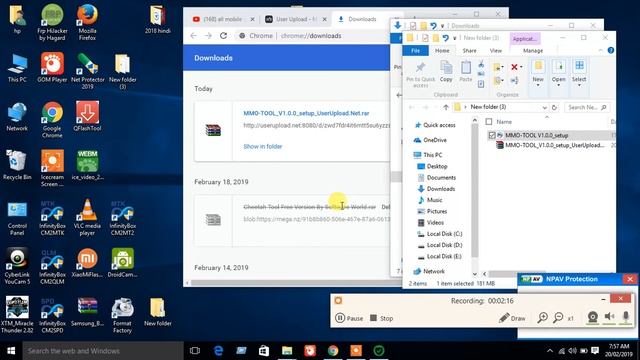Viewport: 640px width, 360px height.
Task: Click the Cut scissors icon in ribbon
Action: (x=481, y=64)
